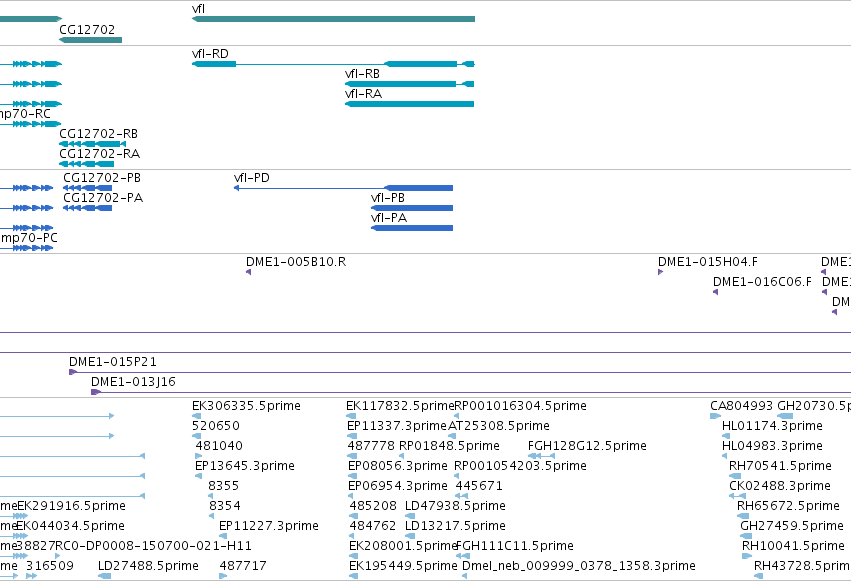
Task: Click the EK208001.5prime EST
Action: pos(354,556)
